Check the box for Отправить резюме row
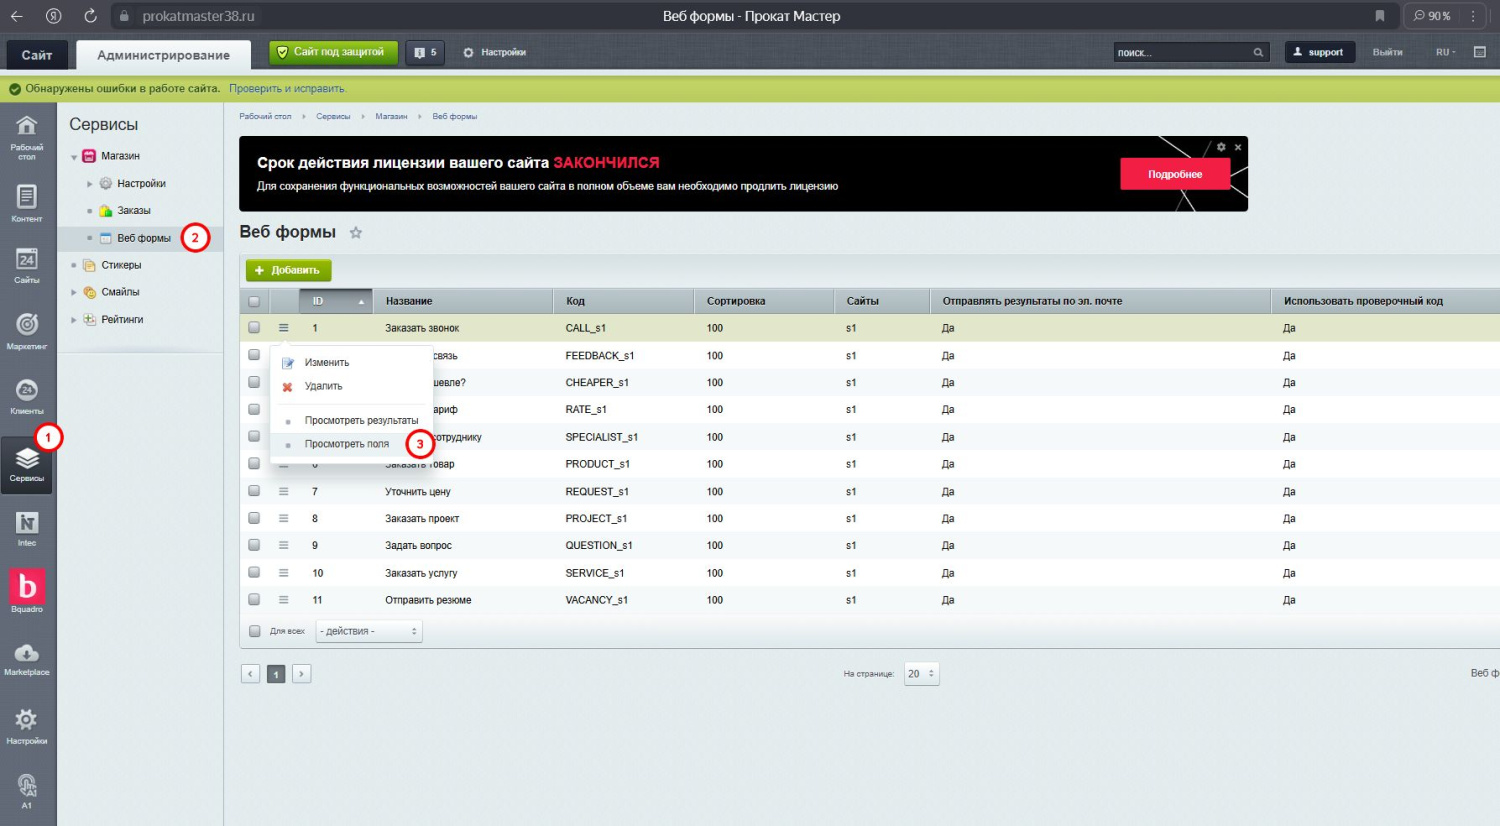The height and width of the screenshot is (826, 1500). pyautogui.click(x=254, y=600)
